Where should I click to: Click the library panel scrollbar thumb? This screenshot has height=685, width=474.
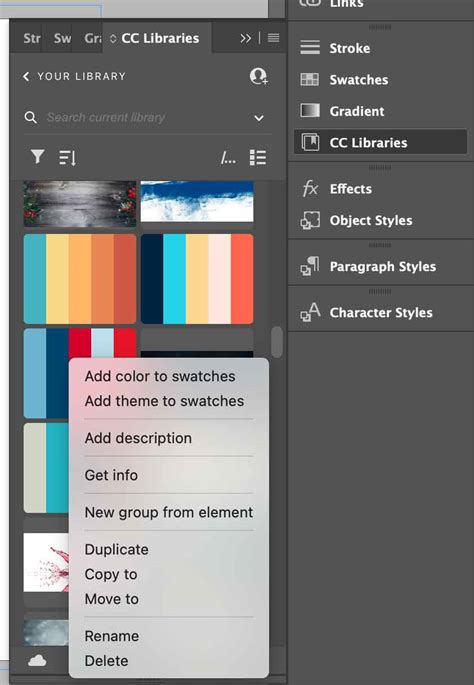click(x=277, y=342)
